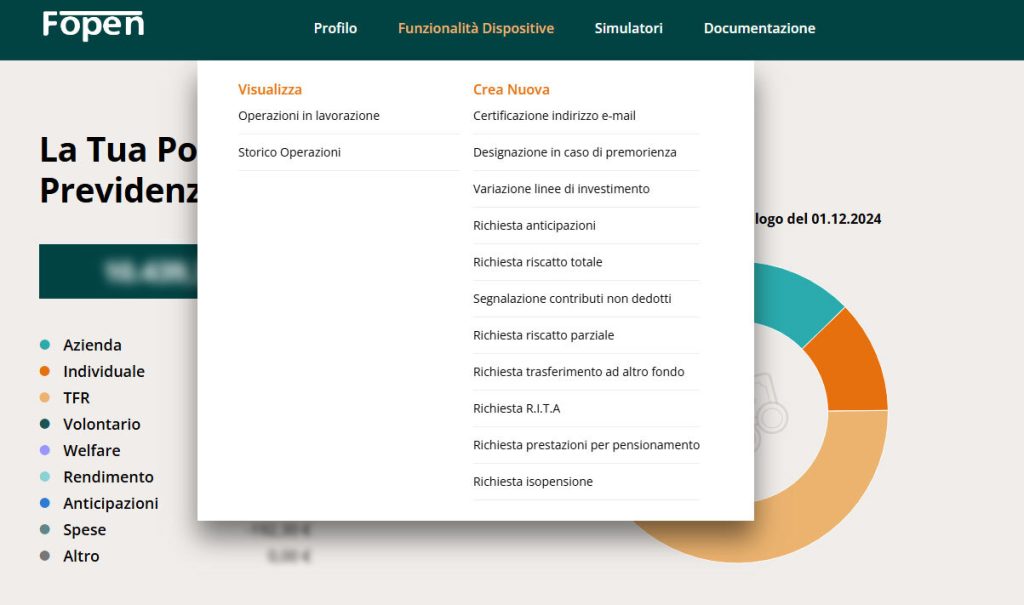Click the Fopen logo
Image resolution: width=1024 pixels, height=605 pixels.
click(x=93, y=26)
